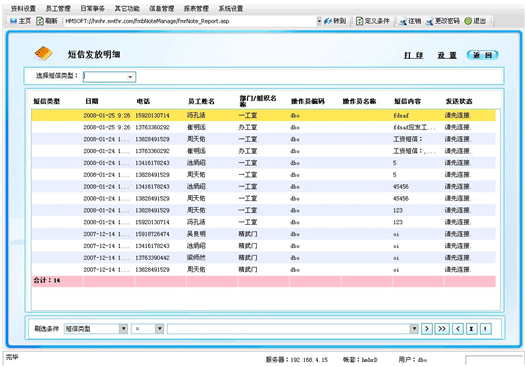Screen dimensions: 525x367
Task: Click the 帐套 account status entry
Action: [360, 360]
